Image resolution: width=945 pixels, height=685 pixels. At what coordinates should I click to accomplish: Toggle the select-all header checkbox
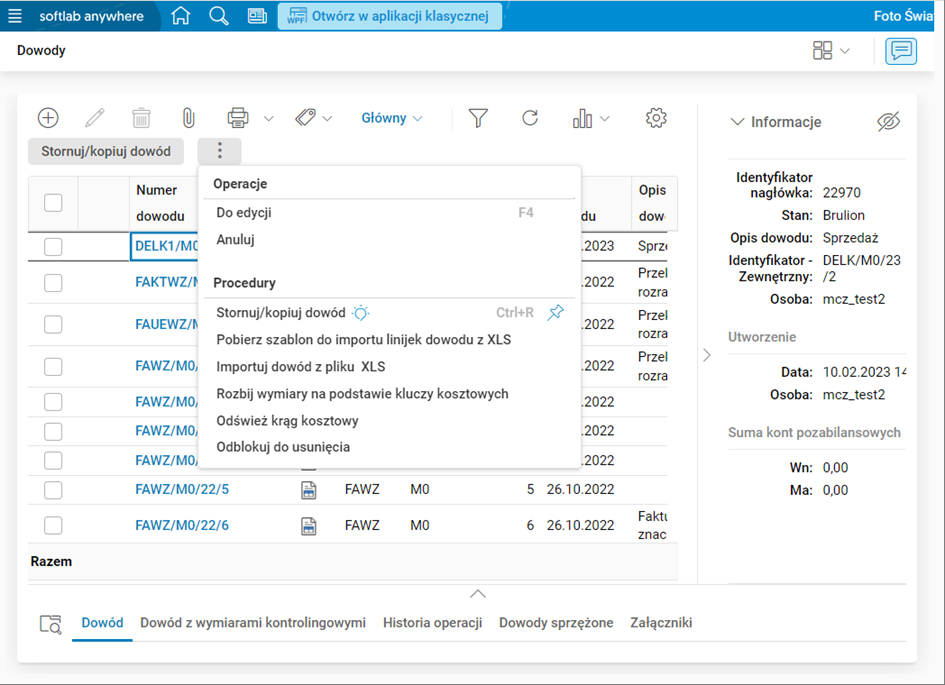[x=53, y=203]
